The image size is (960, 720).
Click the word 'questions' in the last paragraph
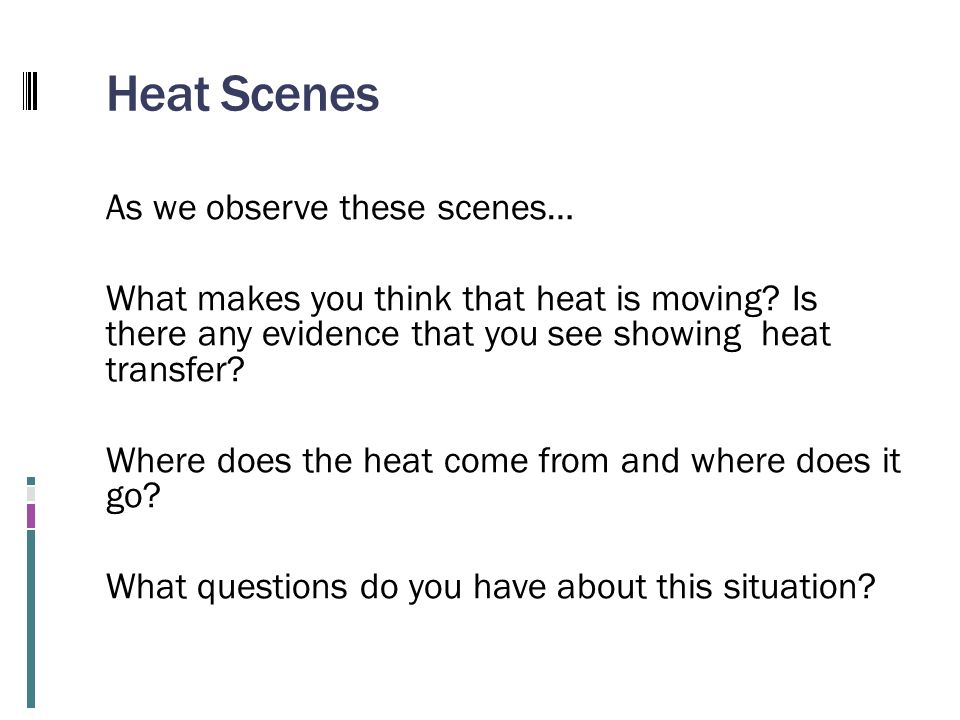[272, 587]
